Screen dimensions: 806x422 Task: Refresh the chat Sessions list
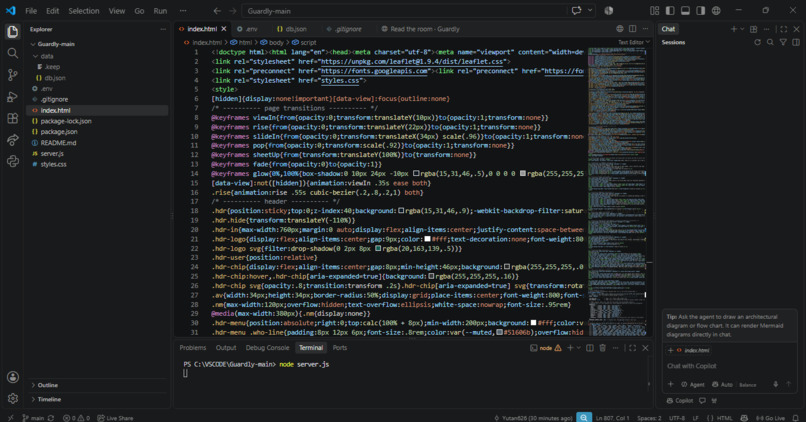(x=757, y=42)
